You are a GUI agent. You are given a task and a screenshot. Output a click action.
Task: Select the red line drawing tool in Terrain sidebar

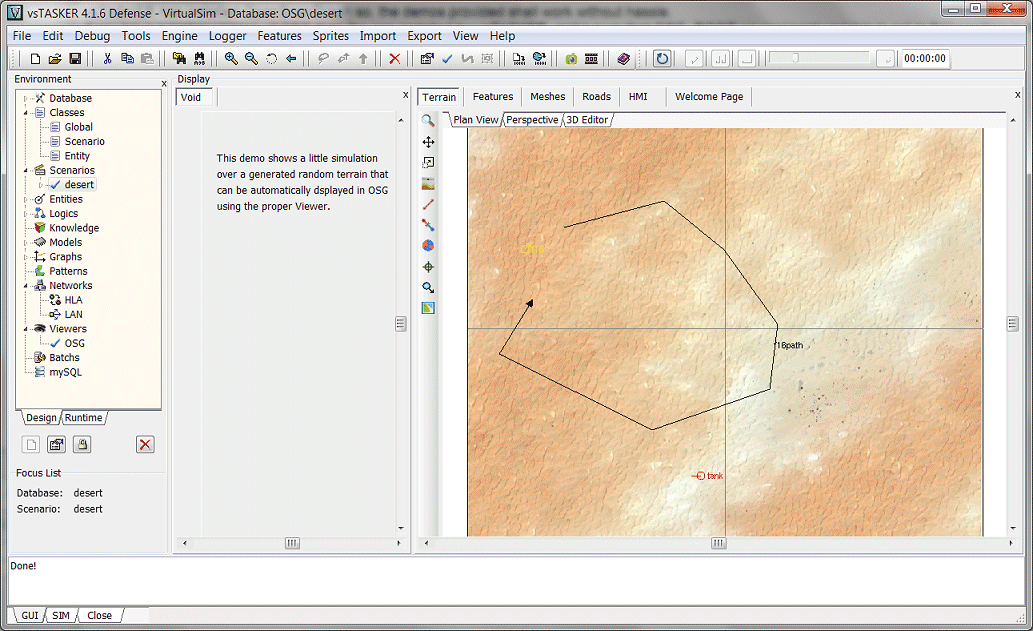(428, 204)
